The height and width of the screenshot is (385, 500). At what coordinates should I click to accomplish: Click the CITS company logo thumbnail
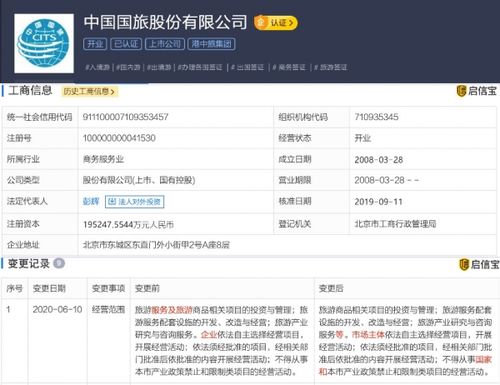(x=44, y=43)
